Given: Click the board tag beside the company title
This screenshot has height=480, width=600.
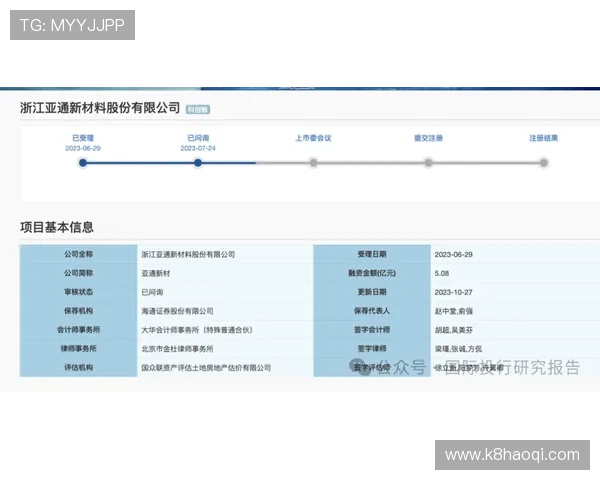Looking at the screenshot, I should (x=198, y=109).
